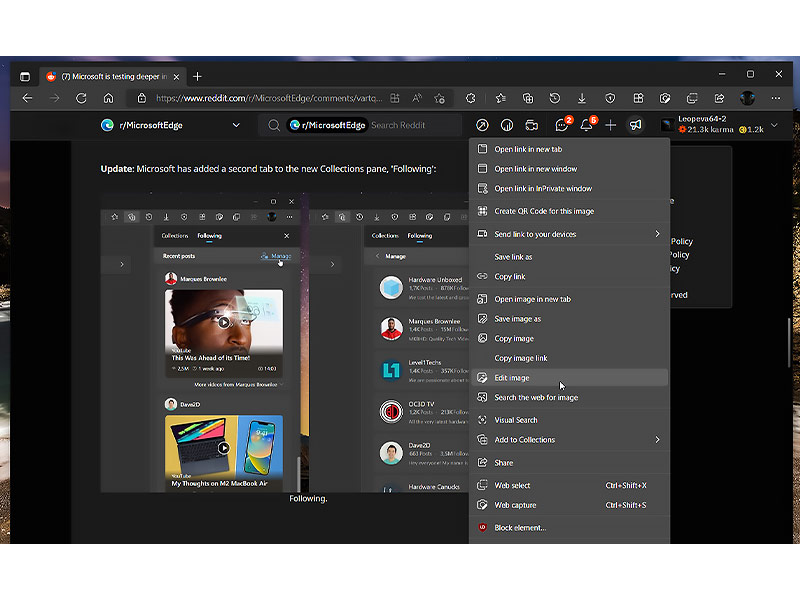Open the tab actions menu icon
Screen dimensions: 800x600
click(x=25, y=77)
